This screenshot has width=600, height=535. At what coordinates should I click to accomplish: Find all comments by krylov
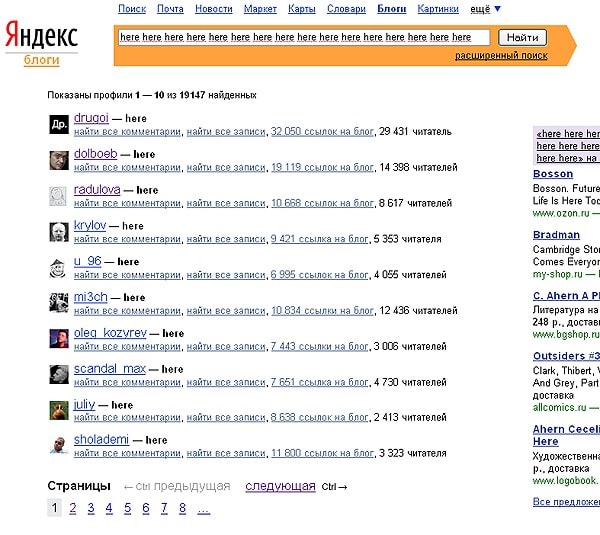point(127,239)
